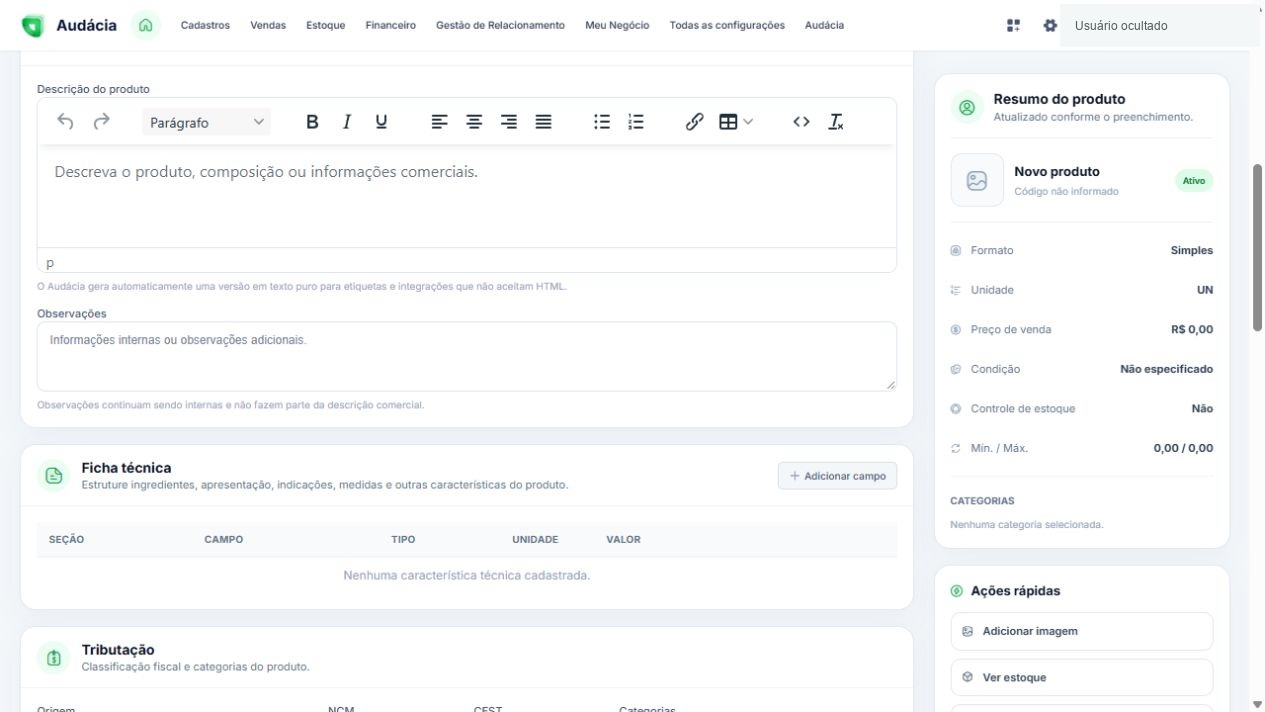Open the apps grid icon
The image size is (1265, 712).
coord(1013,25)
